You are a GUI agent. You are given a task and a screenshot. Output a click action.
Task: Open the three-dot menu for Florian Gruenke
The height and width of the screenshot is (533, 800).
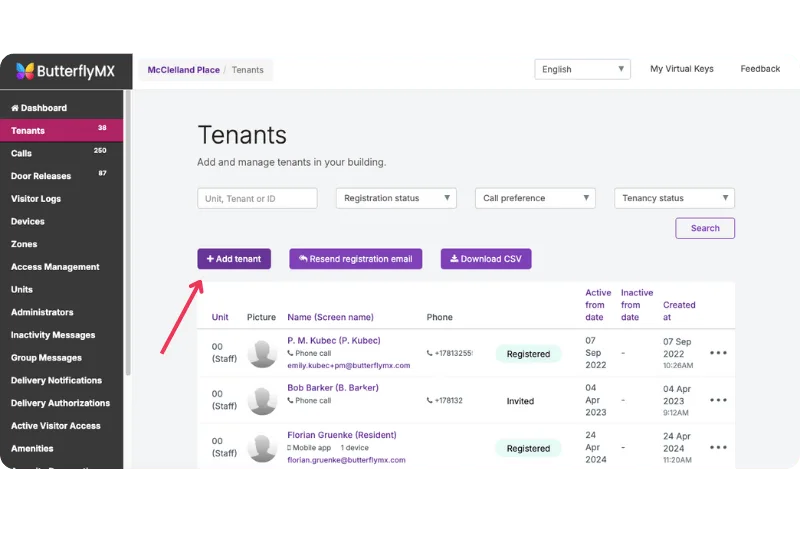718,447
